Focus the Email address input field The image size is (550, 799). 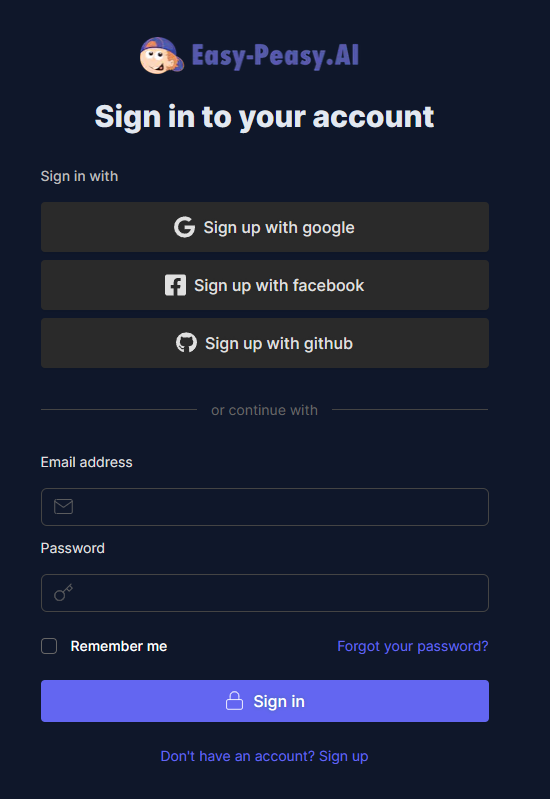265,507
